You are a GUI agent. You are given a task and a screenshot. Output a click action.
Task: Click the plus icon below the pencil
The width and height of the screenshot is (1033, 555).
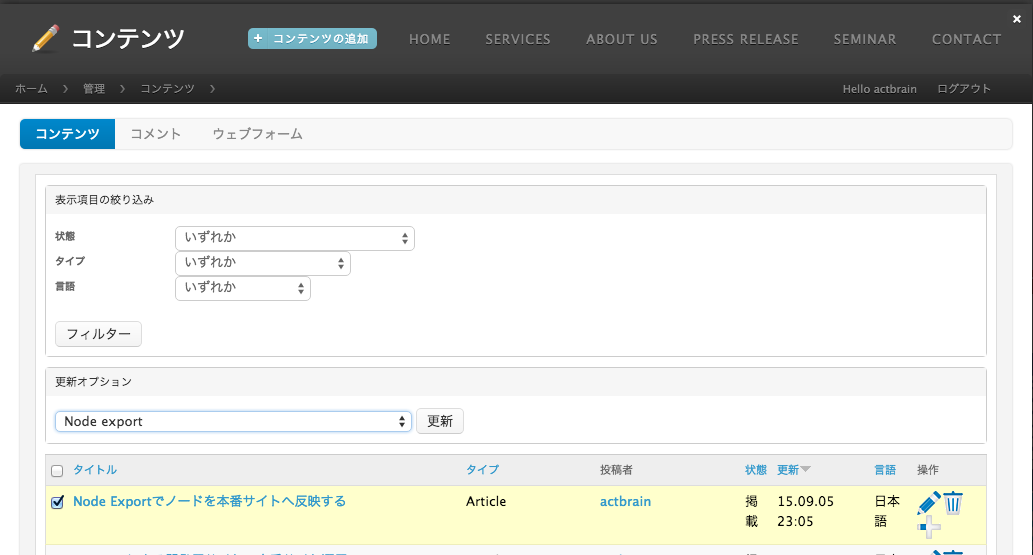click(x=929, y=527)
